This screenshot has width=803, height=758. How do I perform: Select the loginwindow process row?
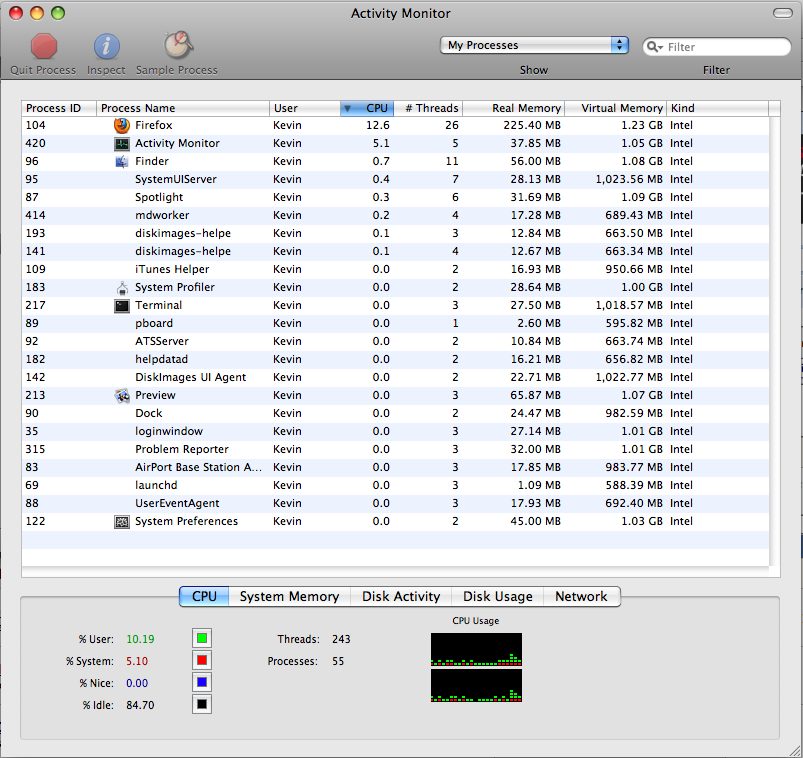point(395,431)
